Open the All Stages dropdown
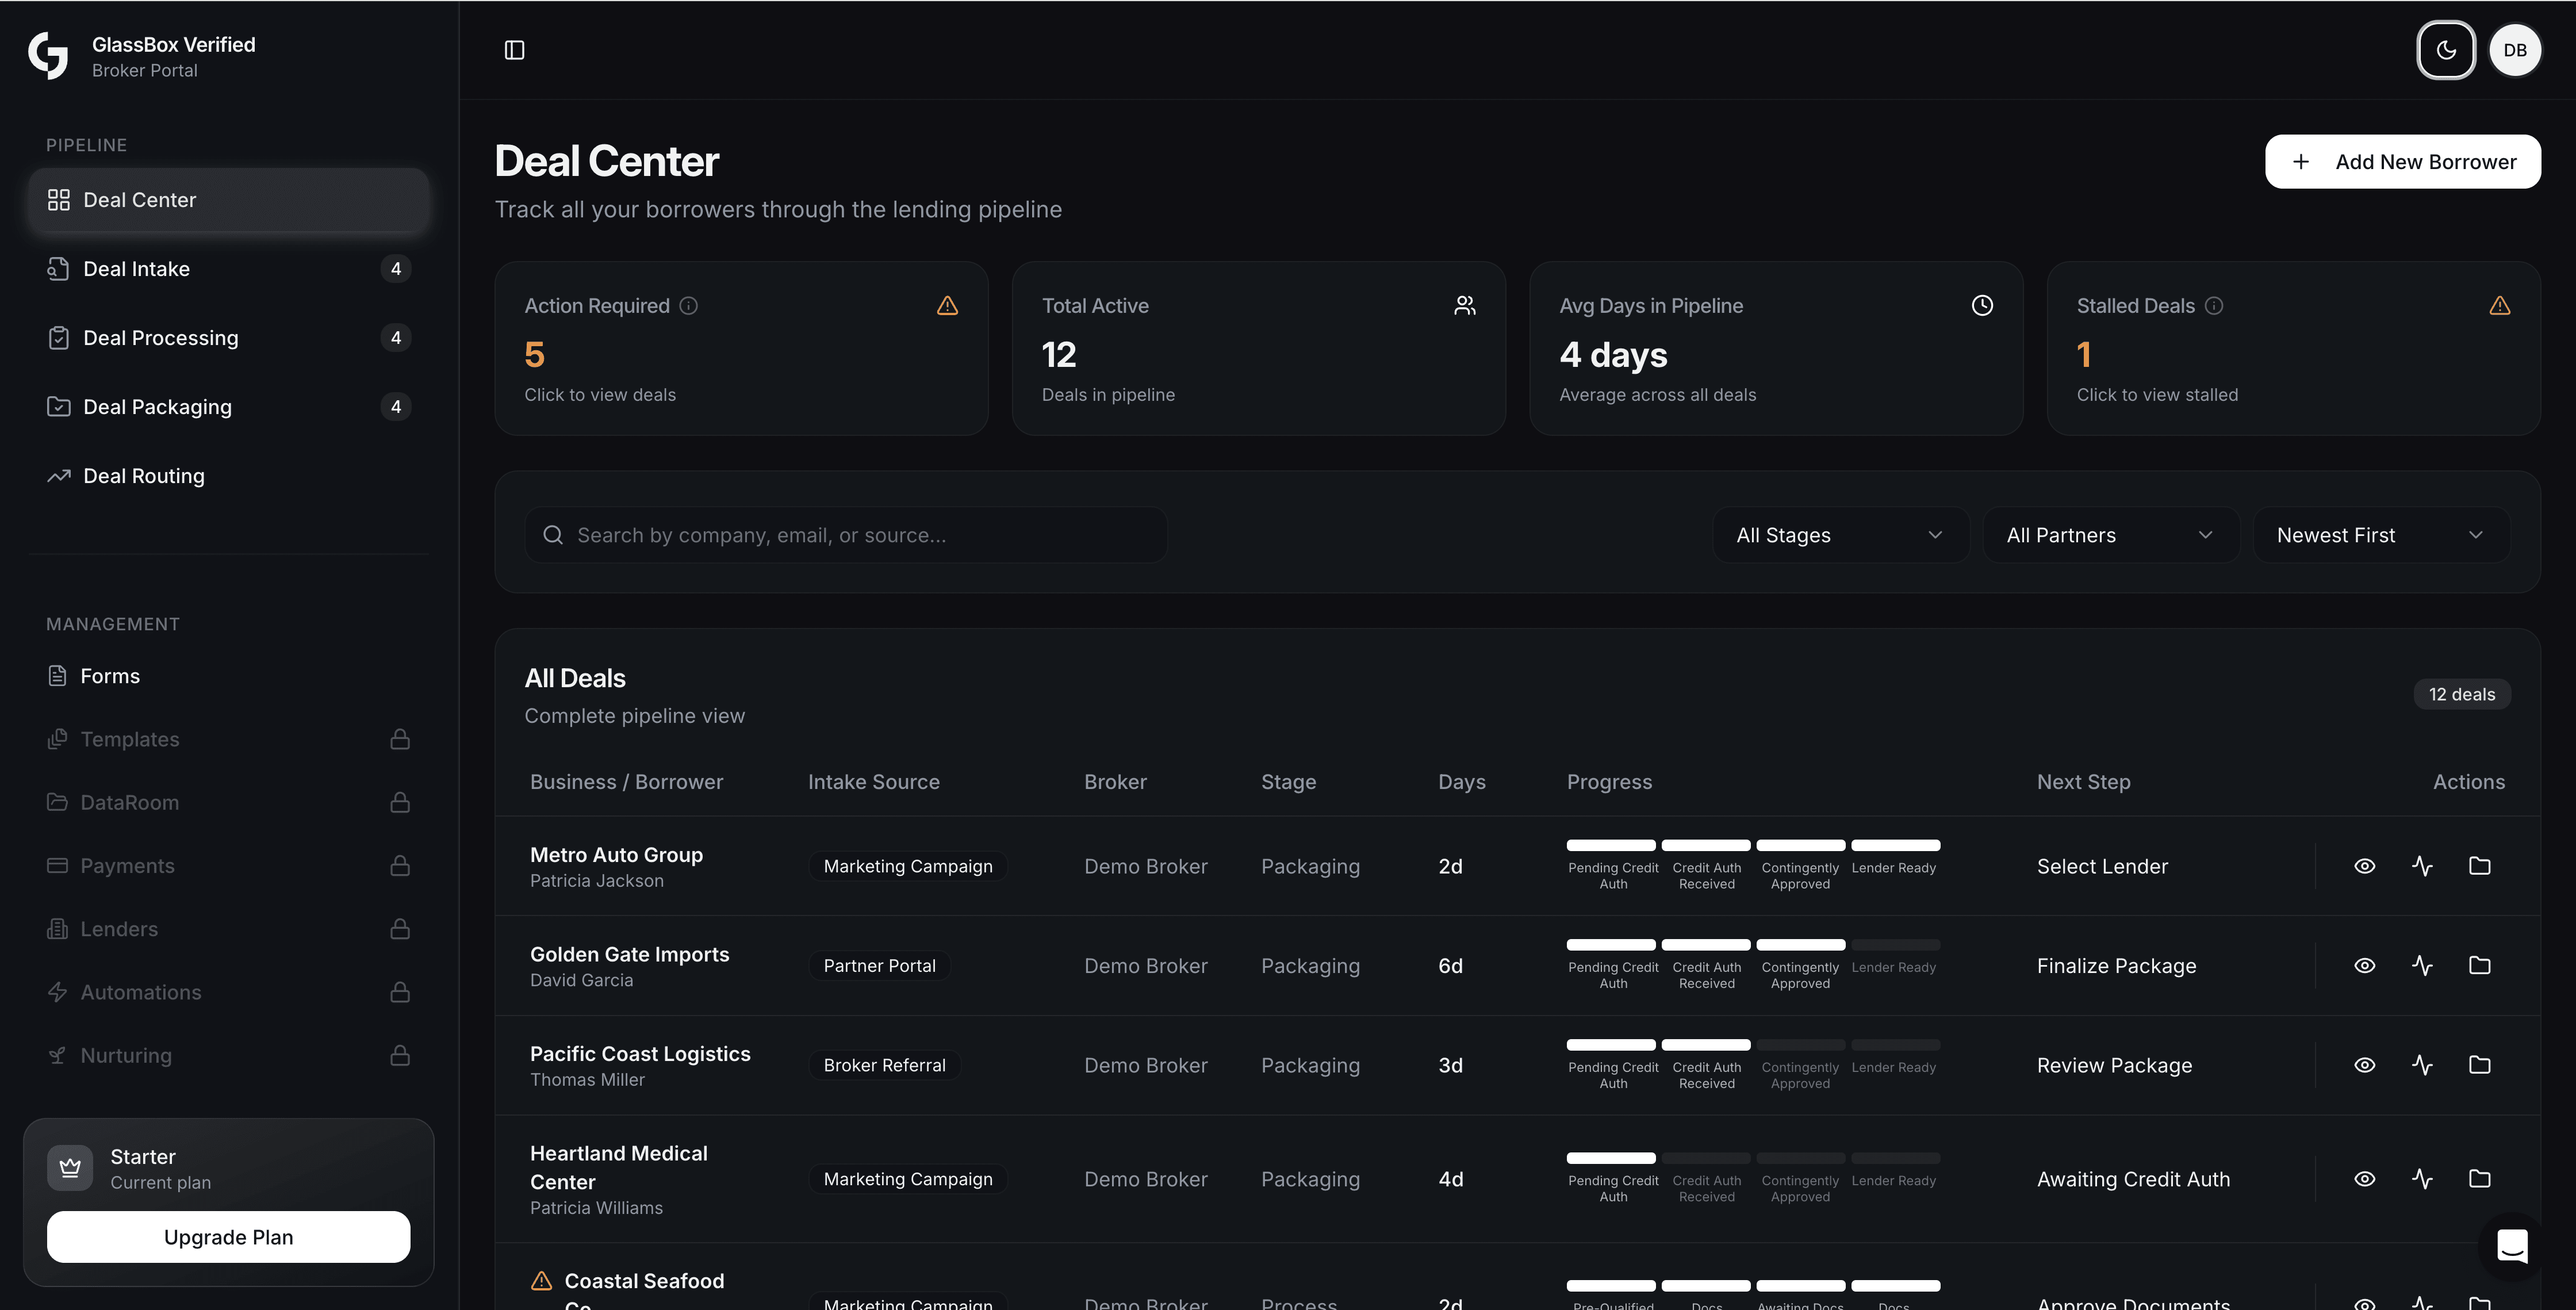This screenshot has width=2576, height=1310. (x=1839, y=534)
